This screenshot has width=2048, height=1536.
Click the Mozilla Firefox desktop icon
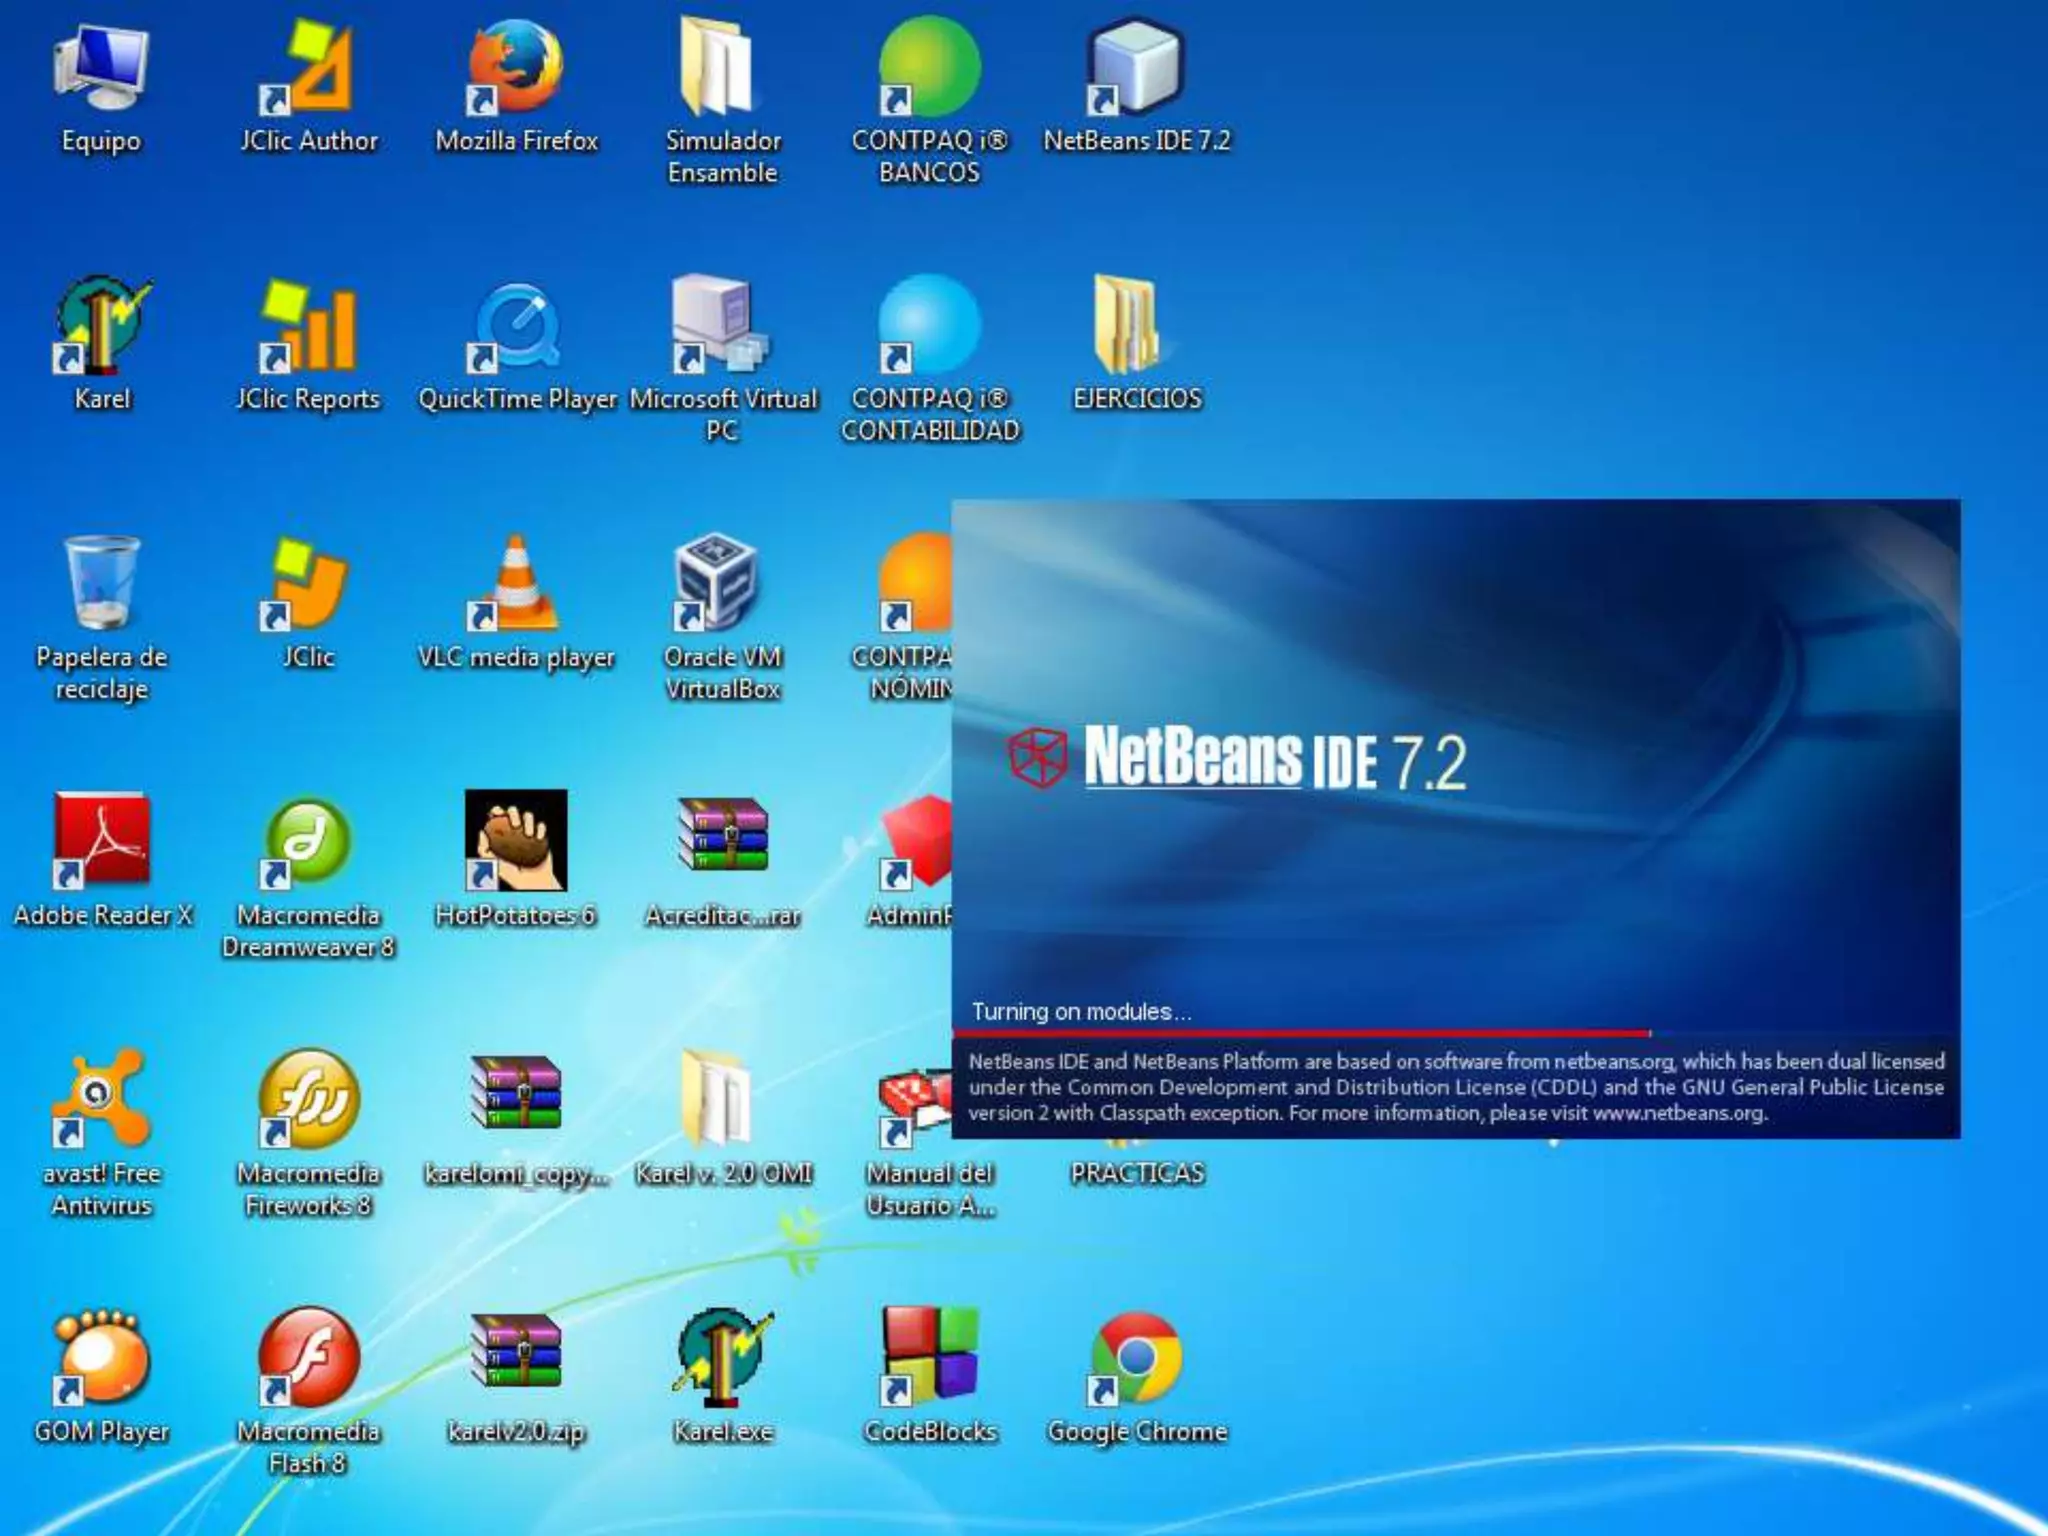pos(516,68)
